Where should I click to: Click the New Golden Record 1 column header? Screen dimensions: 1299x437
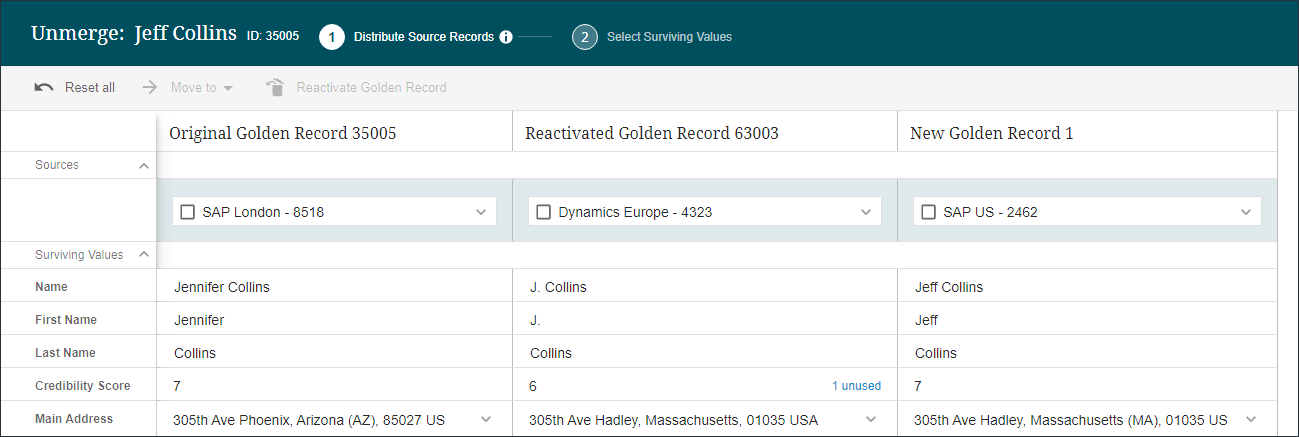[x=991, y=133]
